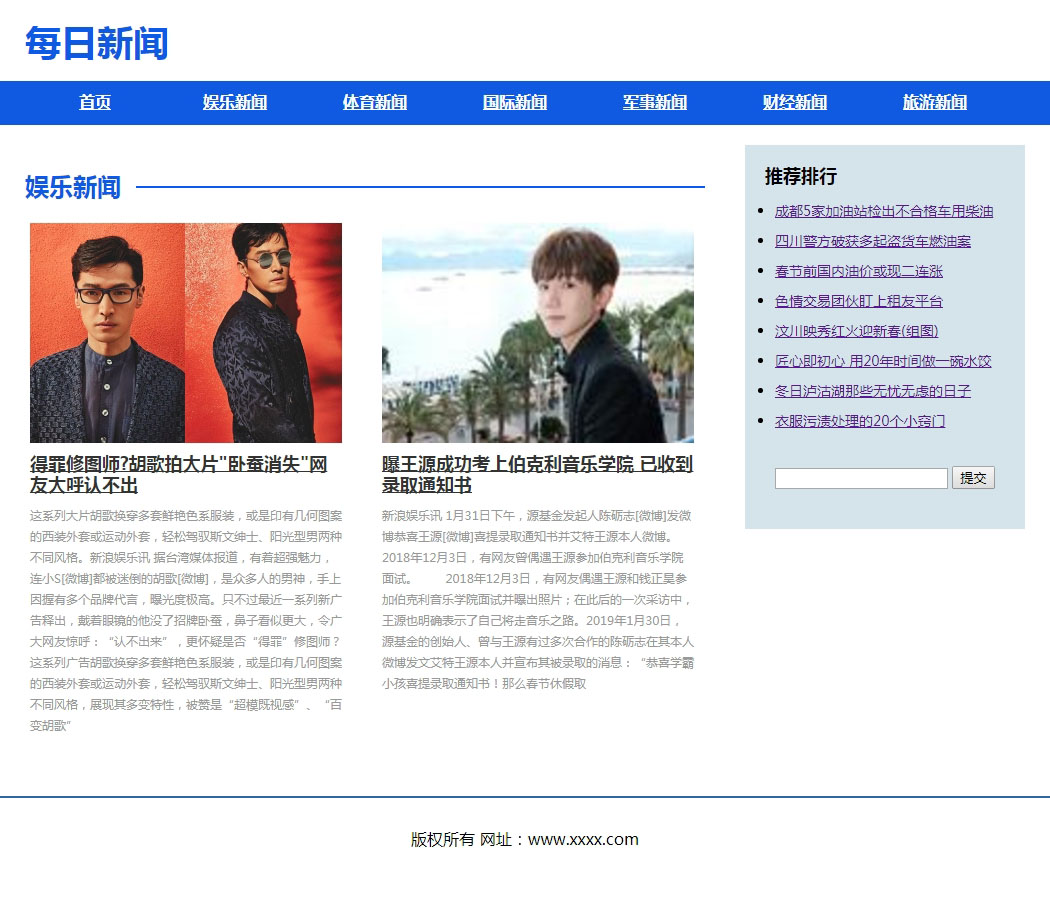Open link 成都5家加油站检出不合格车用柴油

[883, 212]
